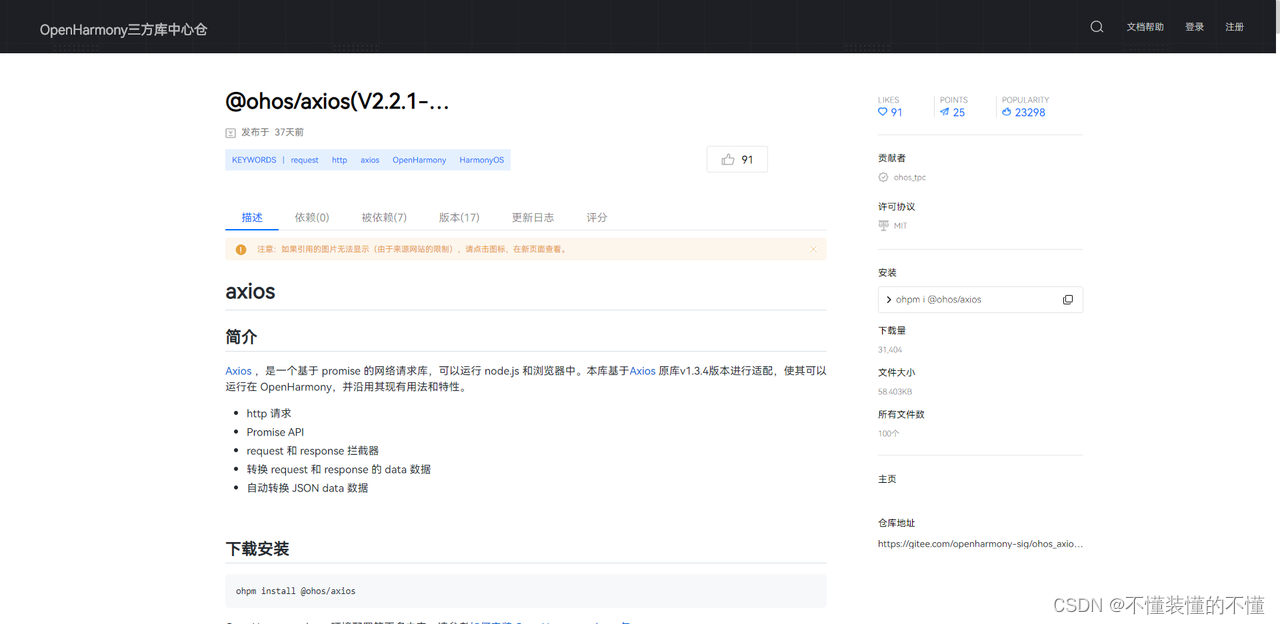Image resolution: width=1280 pixels, height=624 pixels.
Task: Open the 被依赖(7) tab
Action: pos(384,217)
